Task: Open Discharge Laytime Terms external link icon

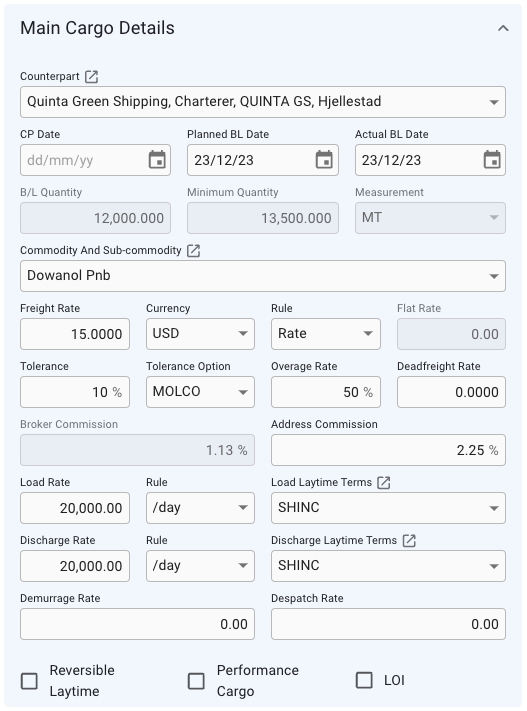Action: pos(409,541)
